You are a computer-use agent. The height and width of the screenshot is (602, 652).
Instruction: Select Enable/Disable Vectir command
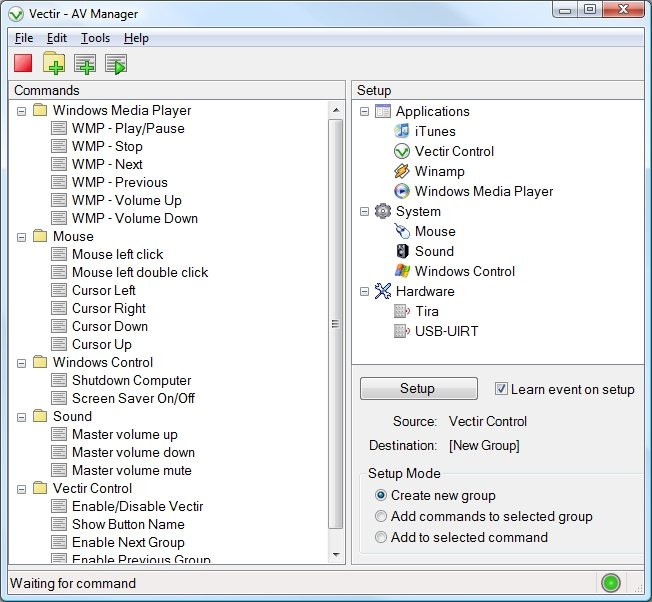pyautogui.click(x=138, y=506)
